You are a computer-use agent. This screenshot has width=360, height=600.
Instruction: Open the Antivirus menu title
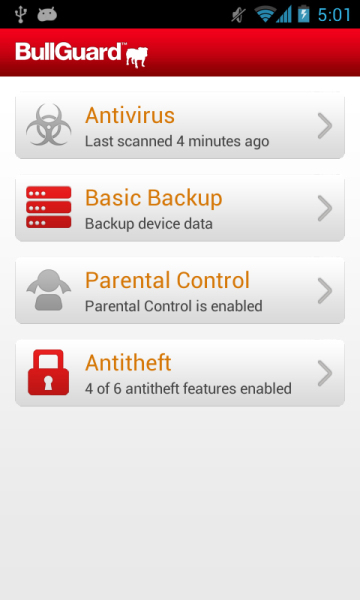tap(130, 115)
